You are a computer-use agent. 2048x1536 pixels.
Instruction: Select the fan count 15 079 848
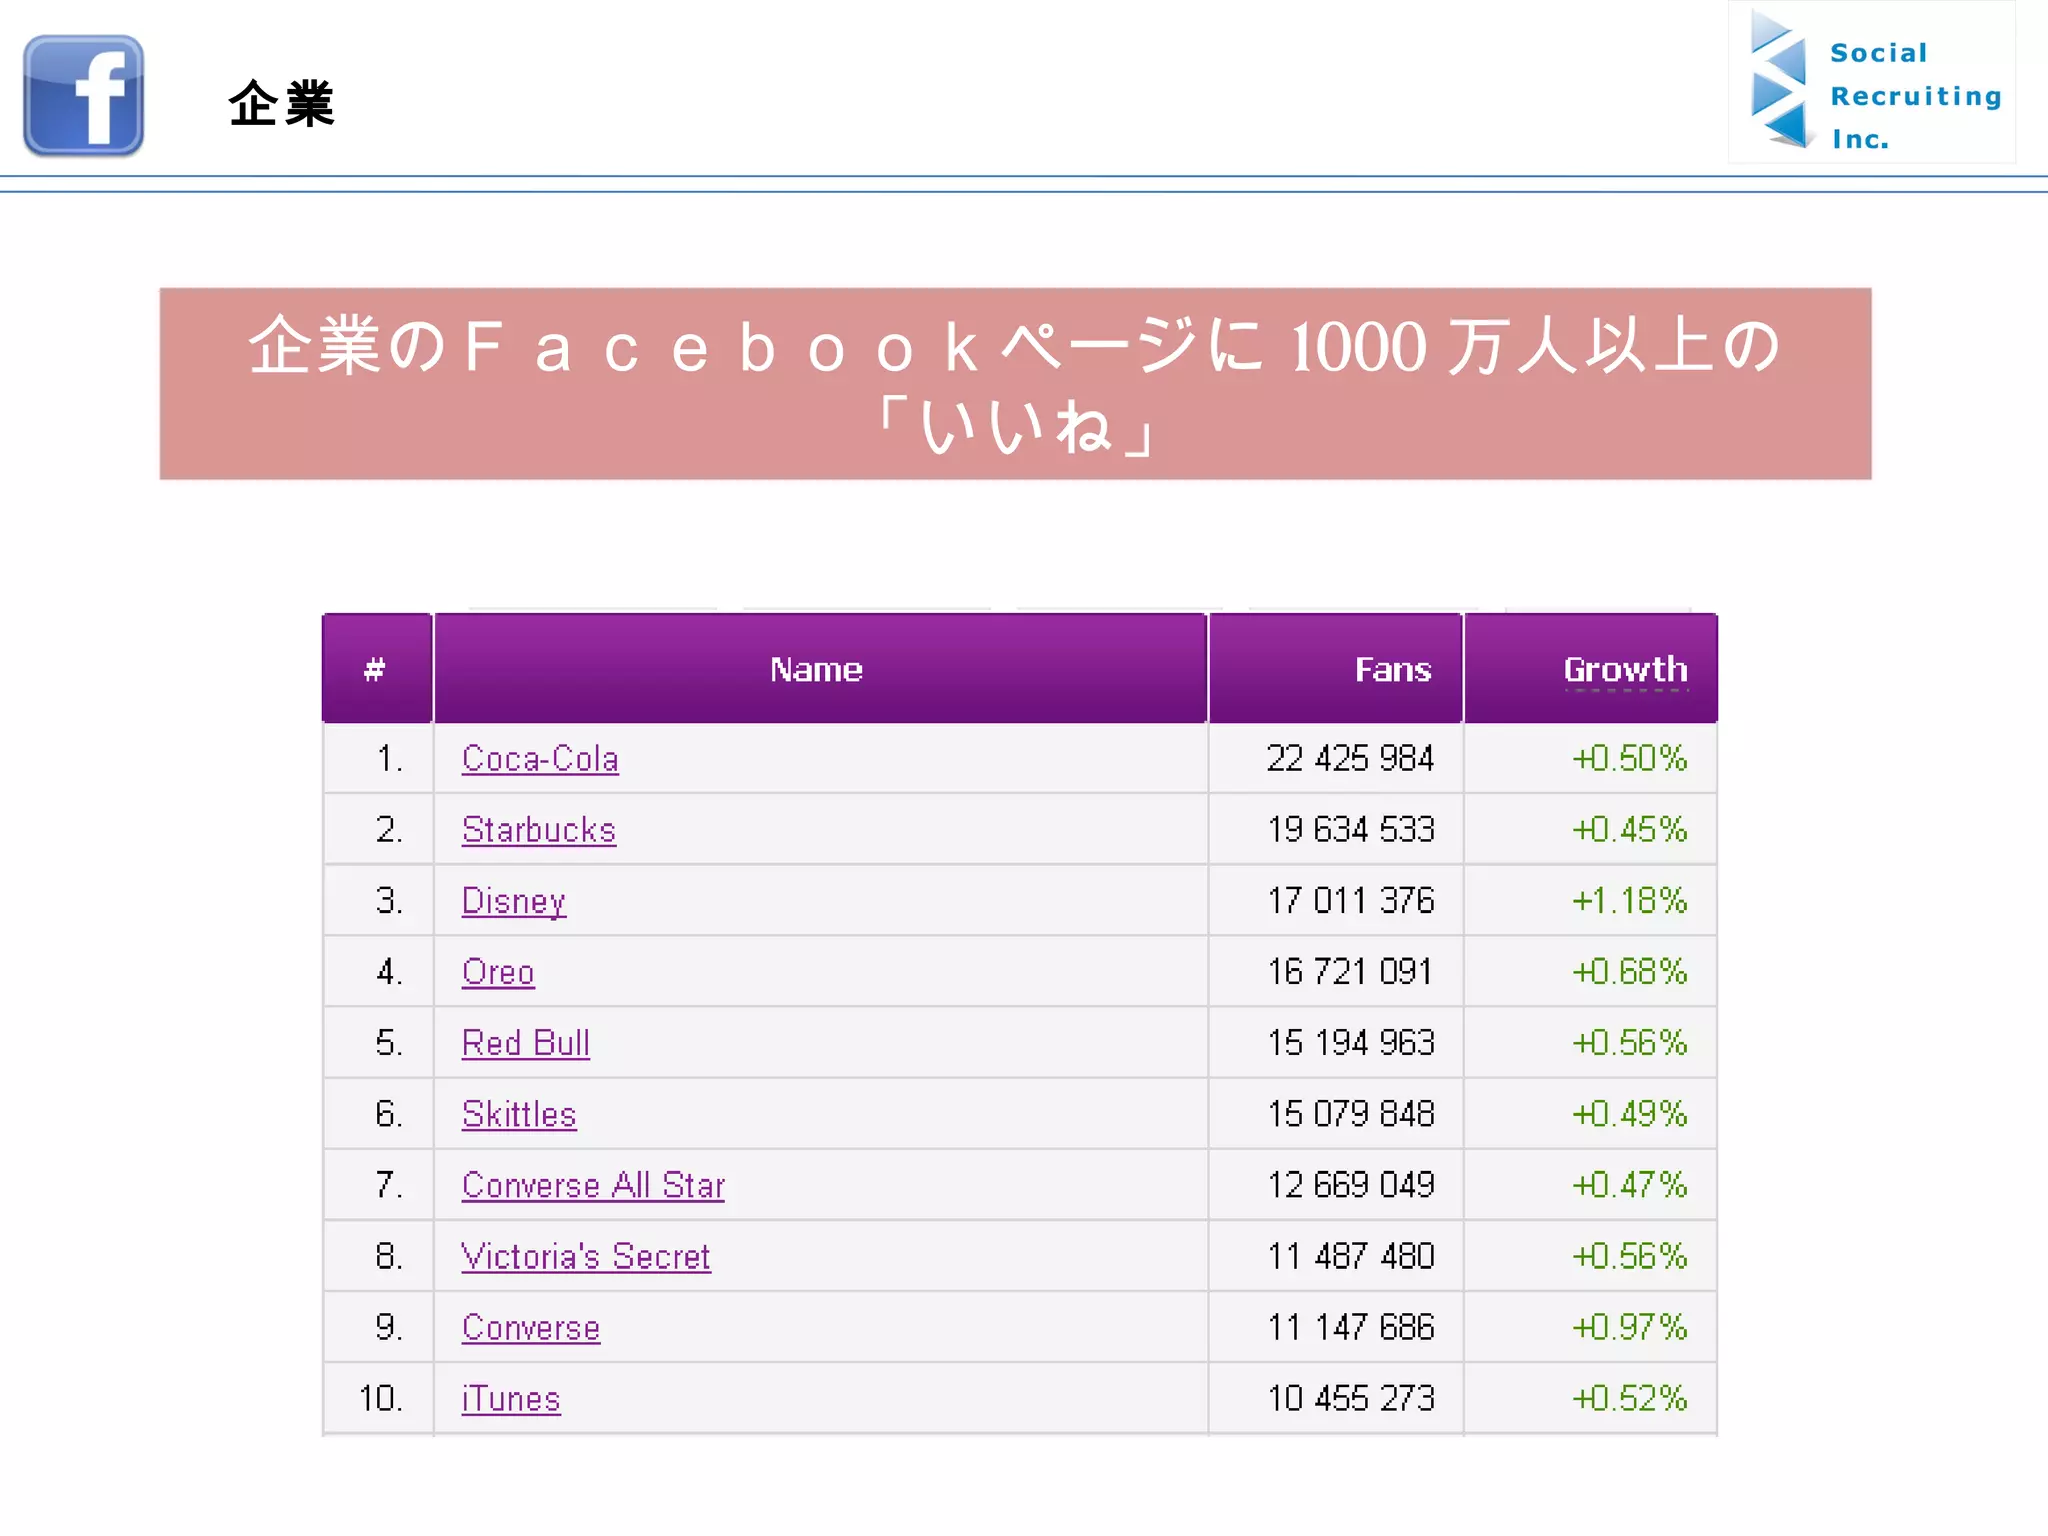click(x=1351, y=1114)
